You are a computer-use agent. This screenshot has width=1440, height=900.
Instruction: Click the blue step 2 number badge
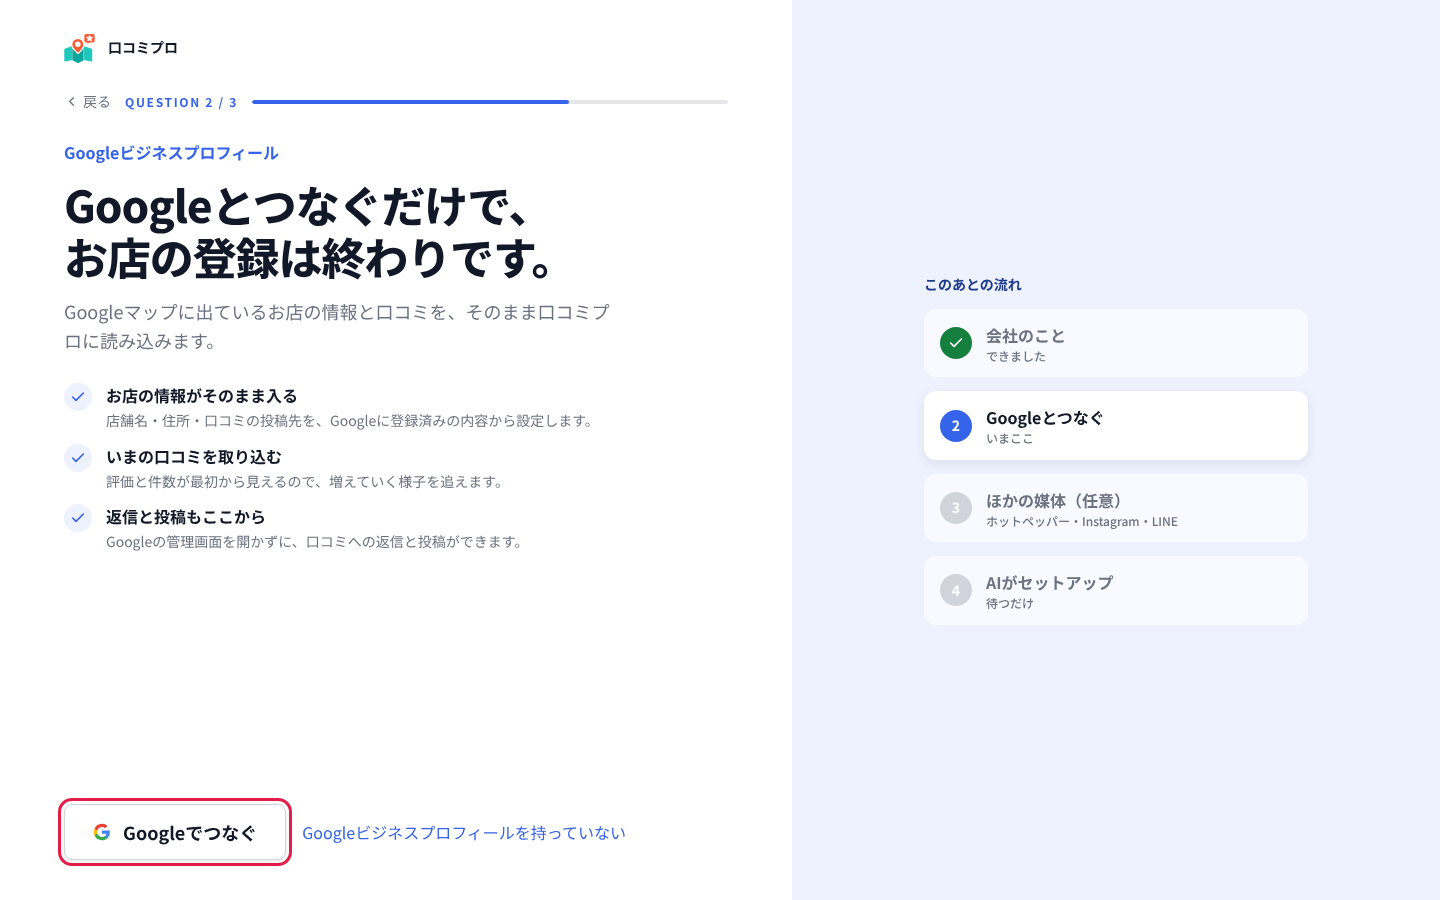pyautogui.click(x=956, y=426)
